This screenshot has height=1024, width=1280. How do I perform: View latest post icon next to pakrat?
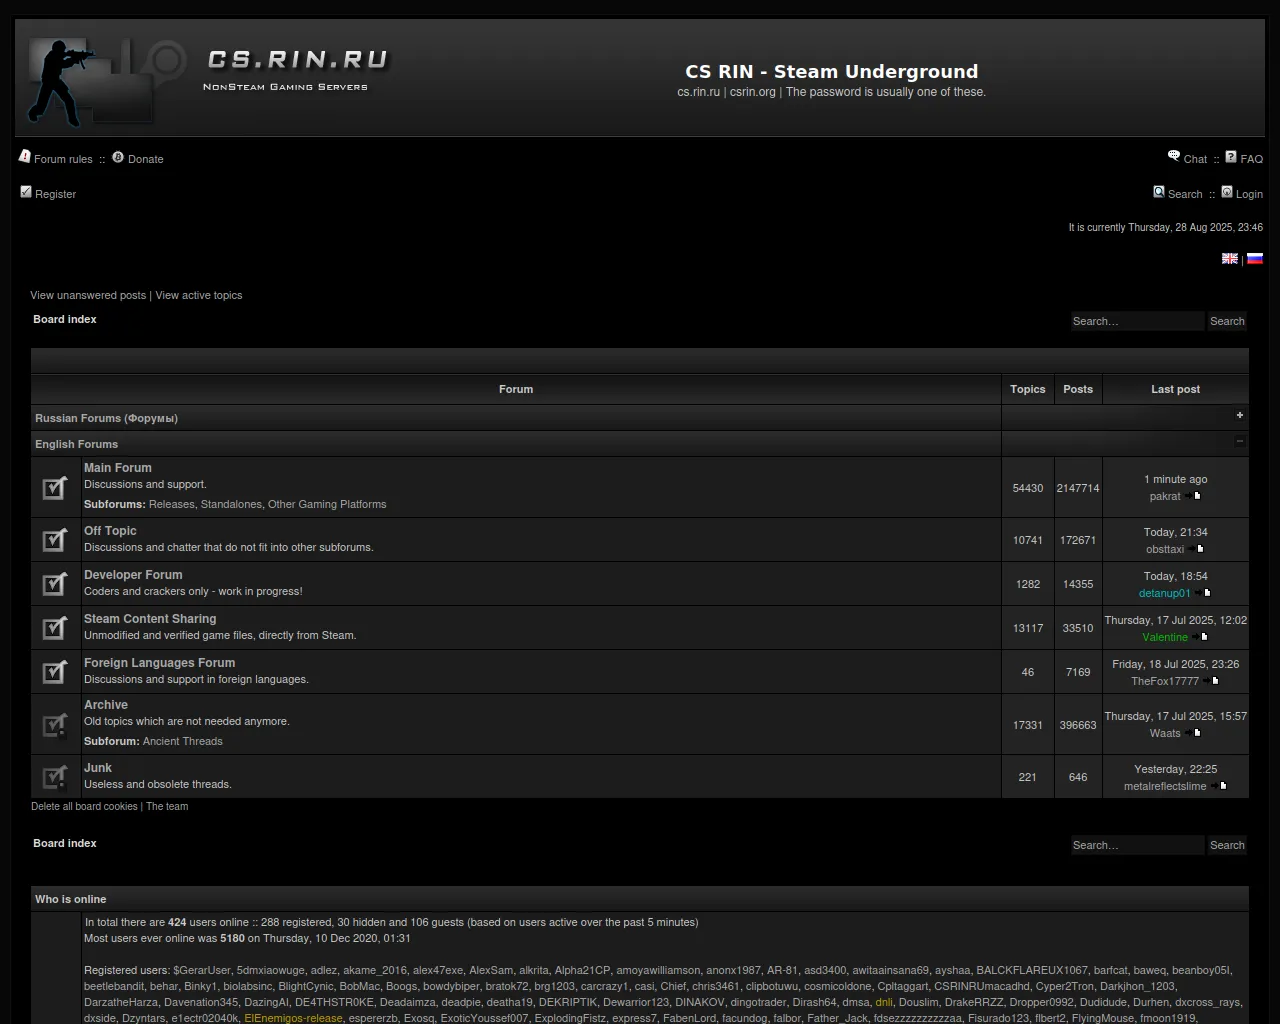click(1193, 496)
